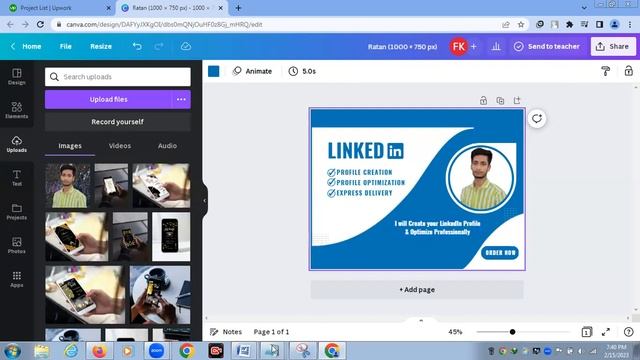This screenshot has width=640, height=360.
Task: Open more upload options ellipsis
Action: point(181,99)
